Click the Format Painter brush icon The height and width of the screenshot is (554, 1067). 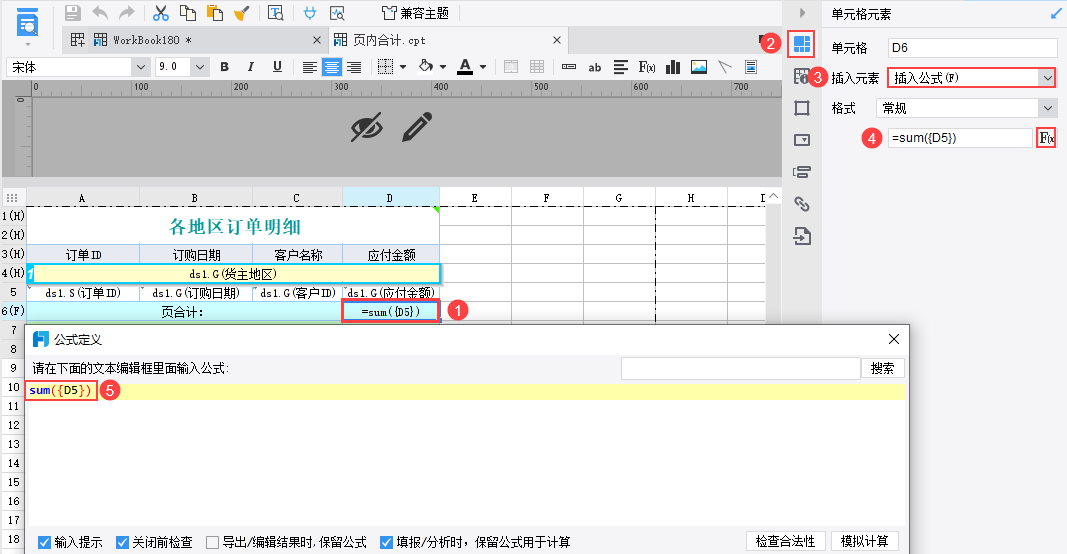click(242, 13)
